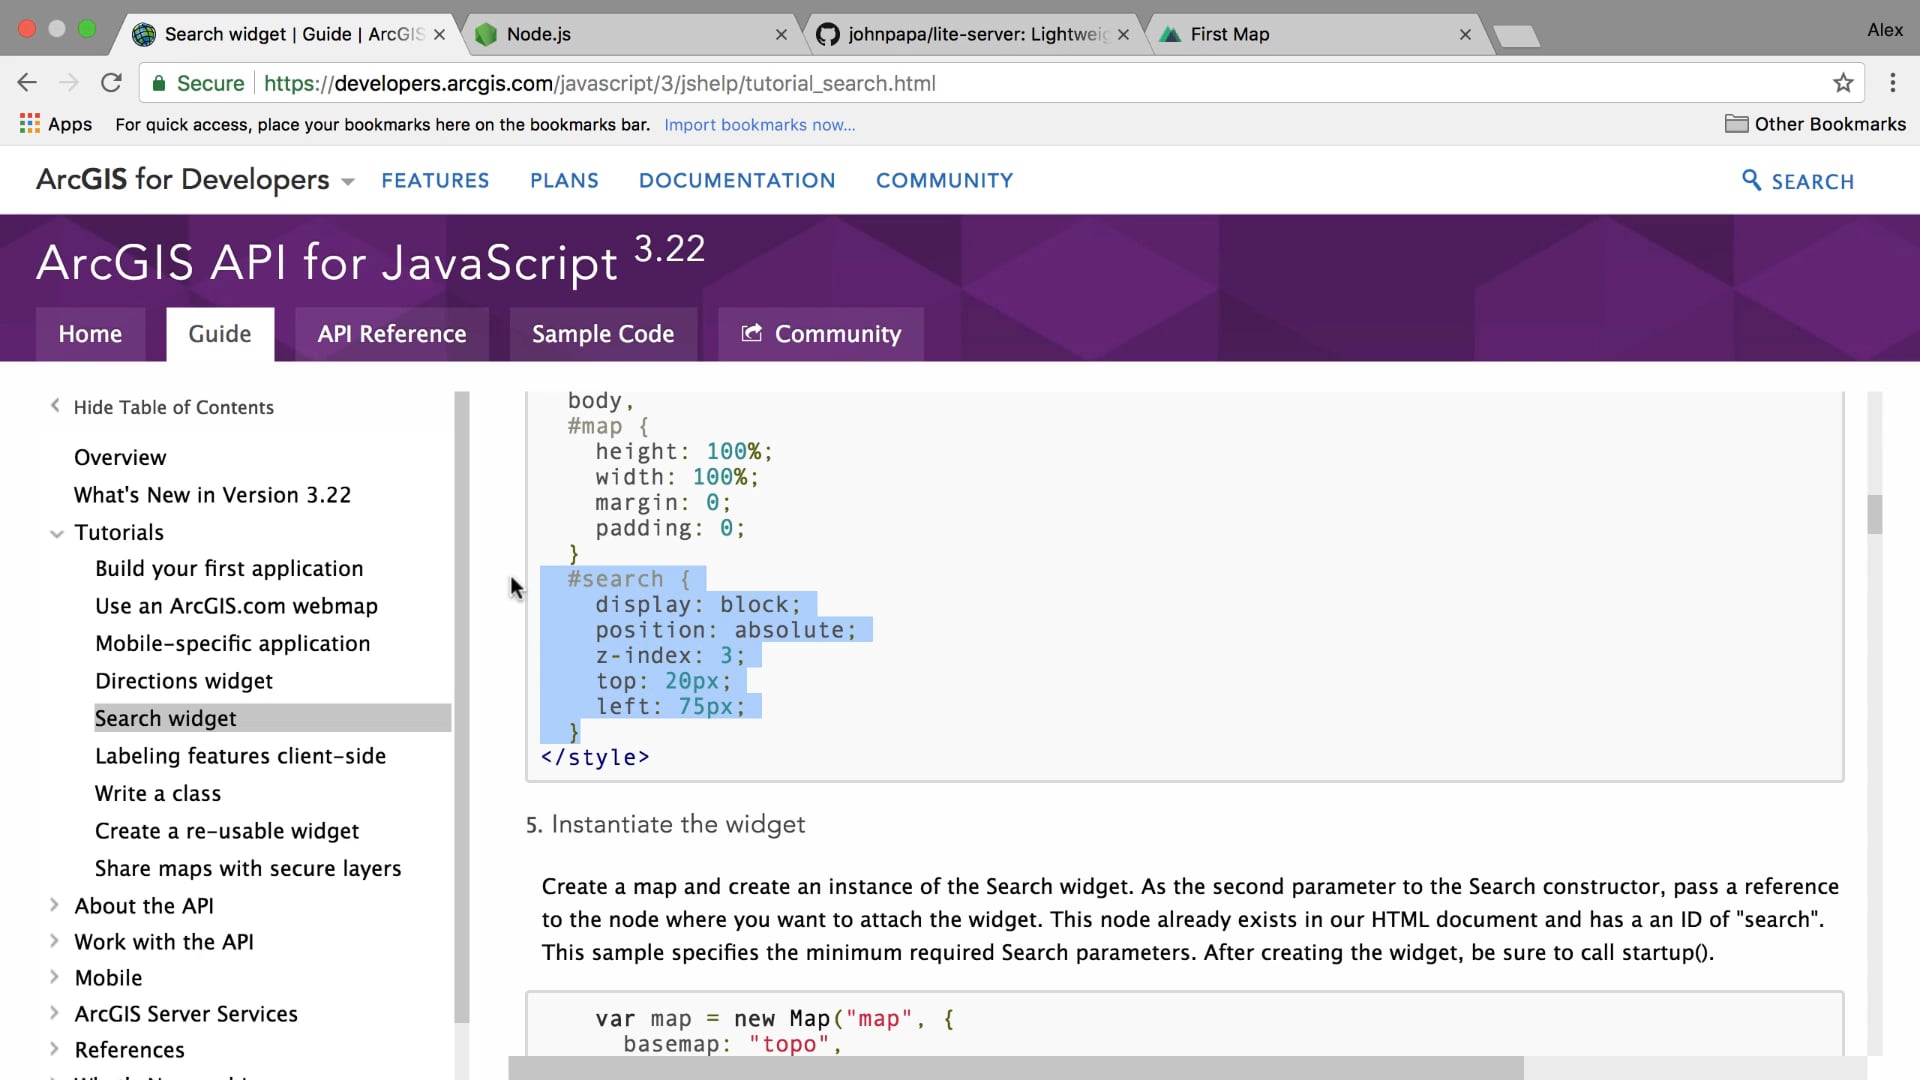Switch to the API Reference tab
The width and height of the screenshot is (1920, 1080).
tap(391, 334)
